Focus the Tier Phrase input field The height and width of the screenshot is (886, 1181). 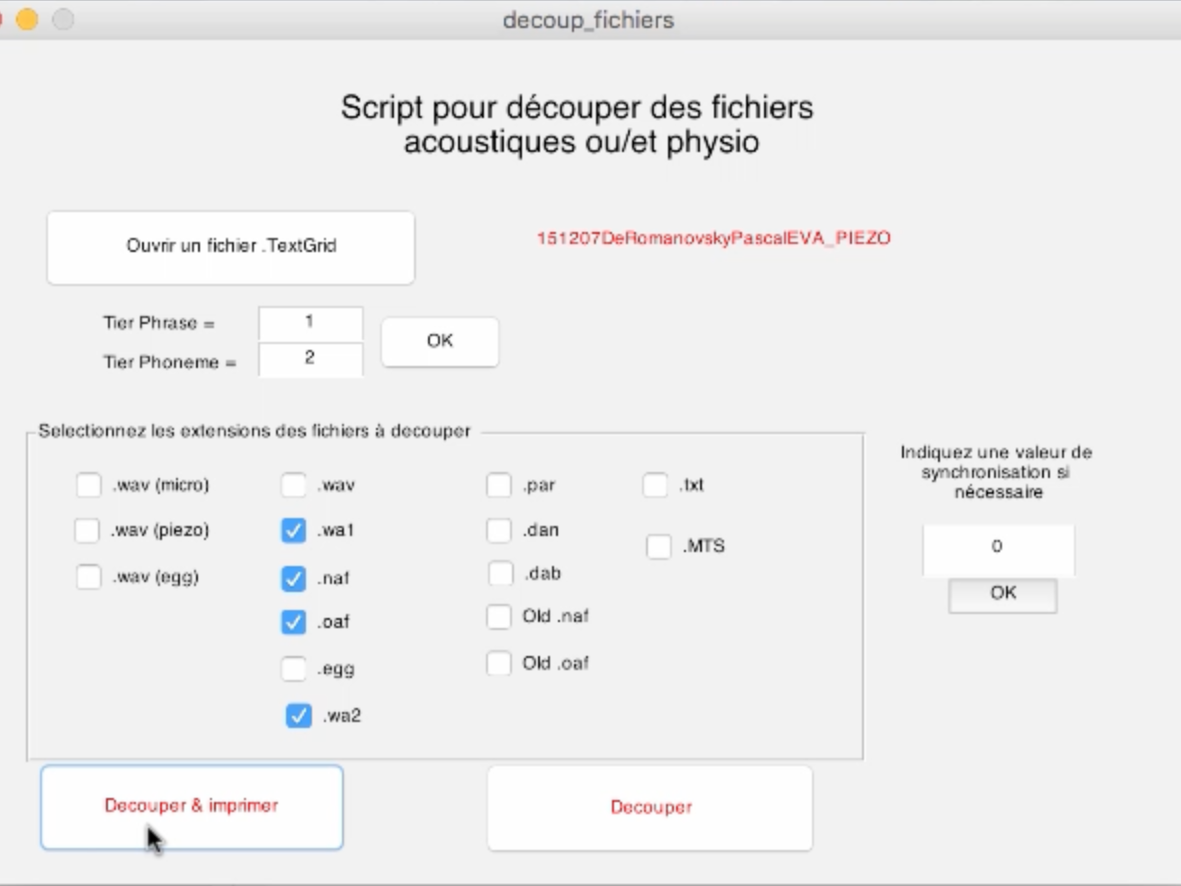pos(310,324)
